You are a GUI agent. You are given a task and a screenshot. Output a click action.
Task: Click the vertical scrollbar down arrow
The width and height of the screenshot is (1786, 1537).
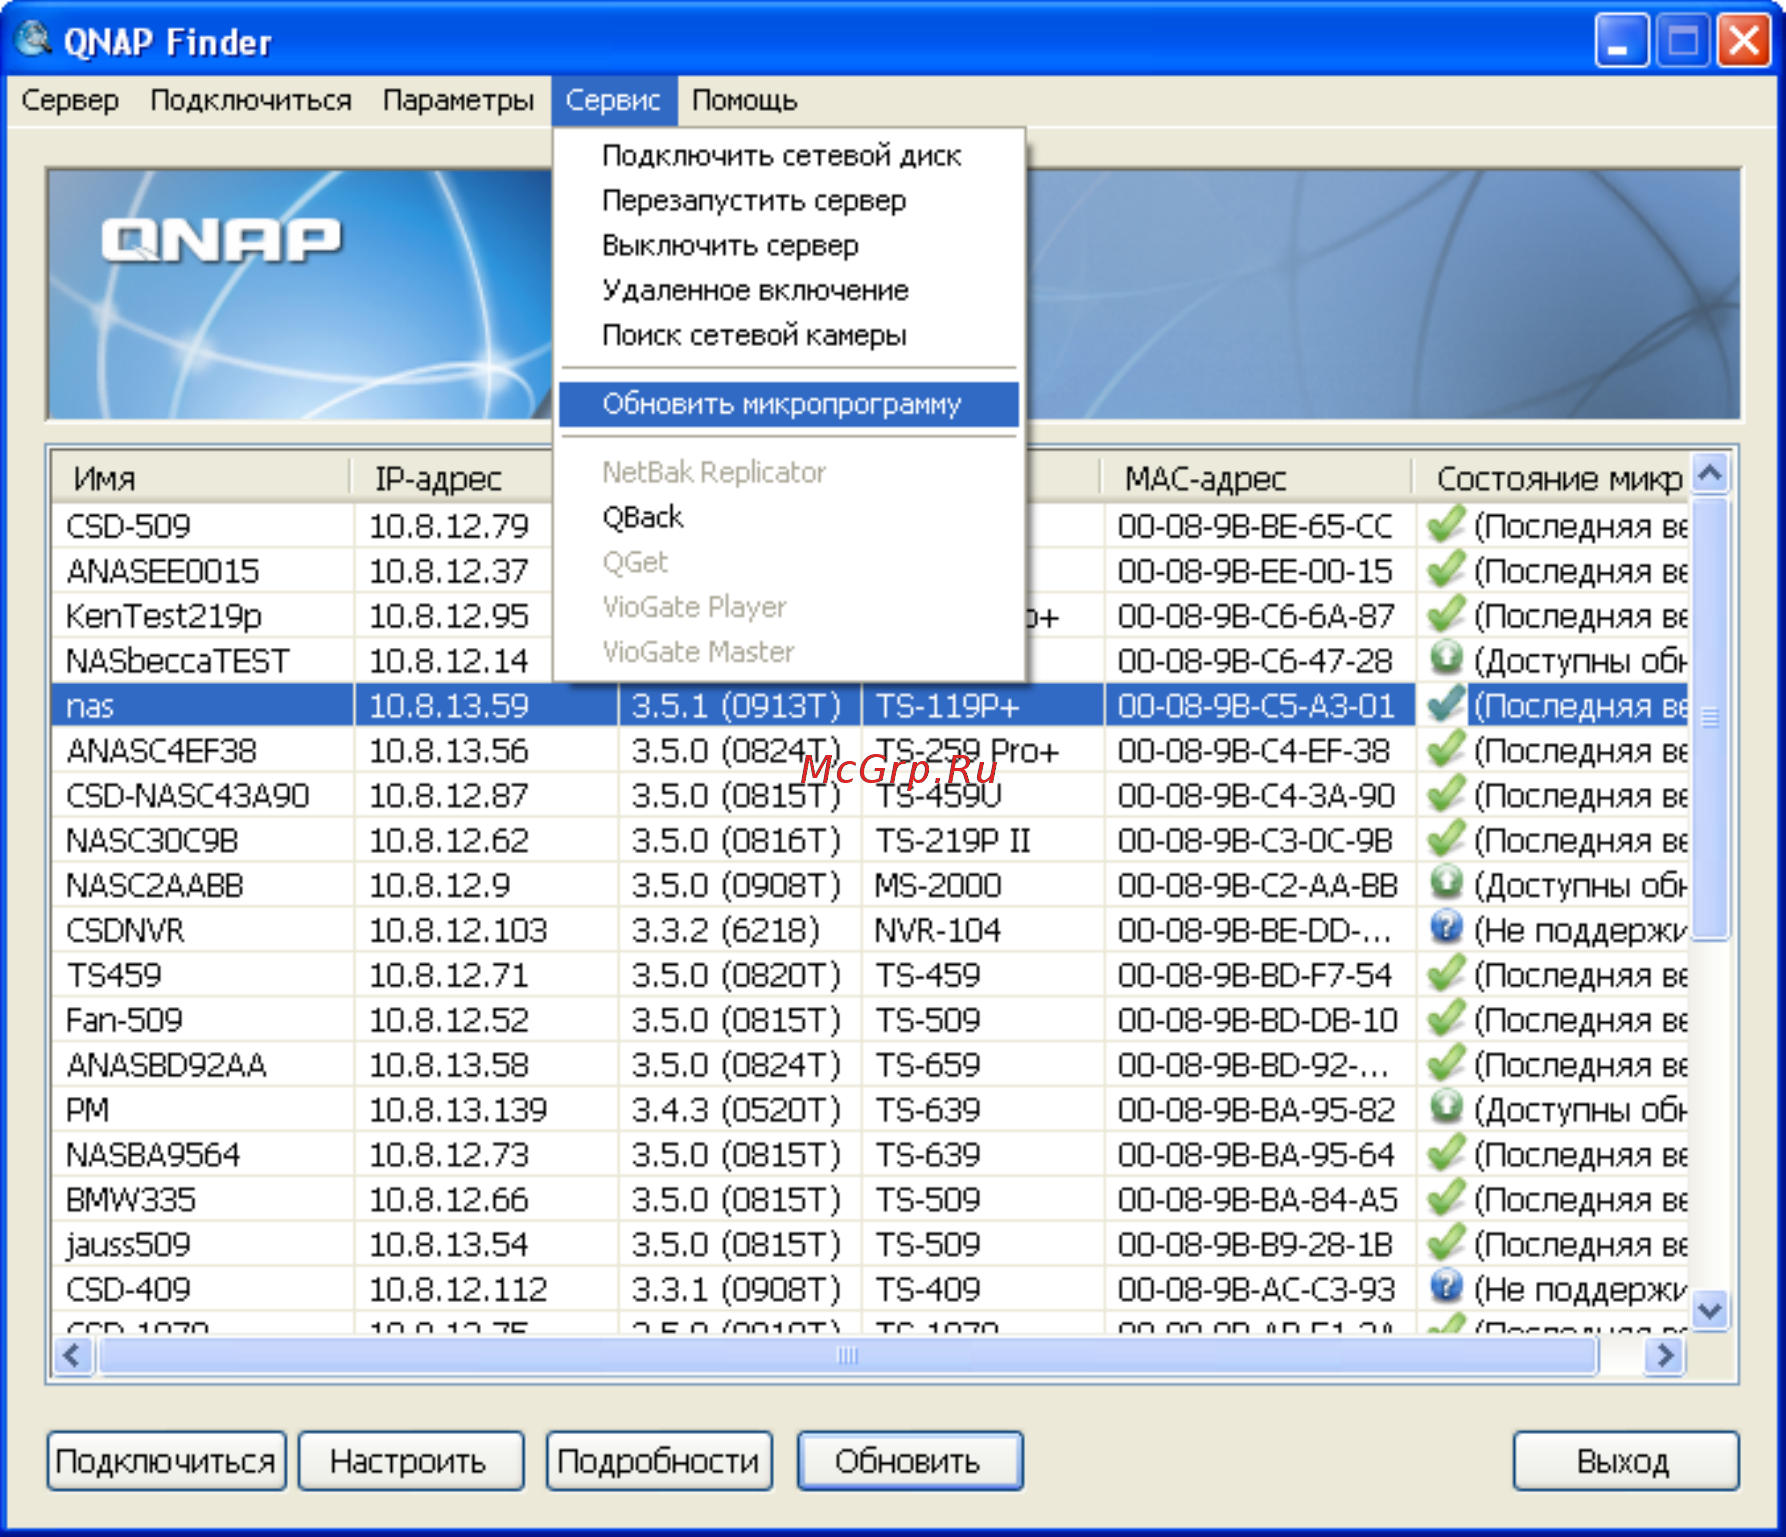1710,1309
